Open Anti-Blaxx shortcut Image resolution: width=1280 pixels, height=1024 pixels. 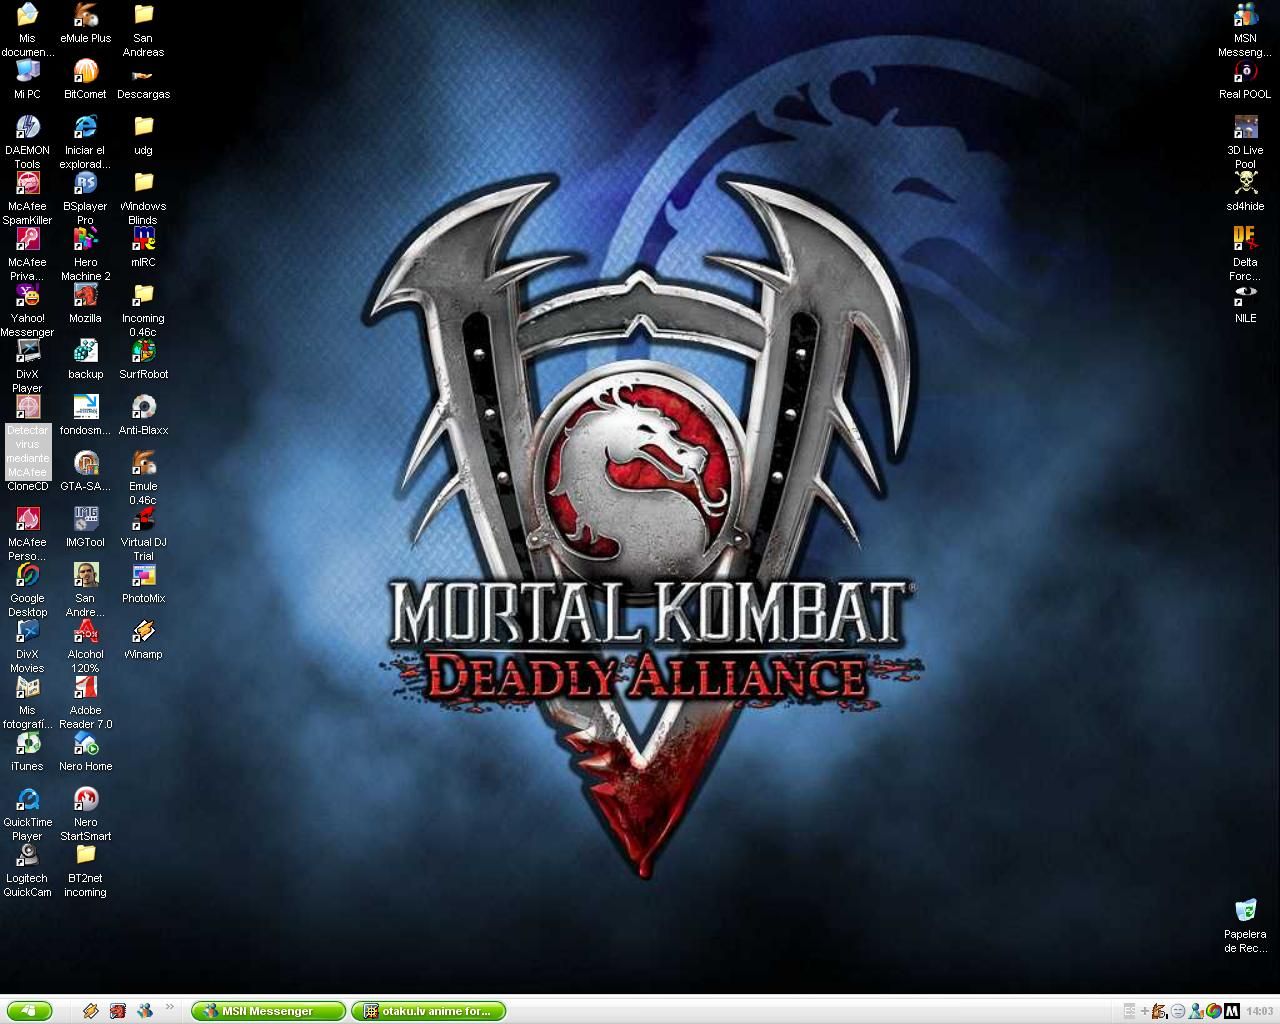tap(143, 407)
